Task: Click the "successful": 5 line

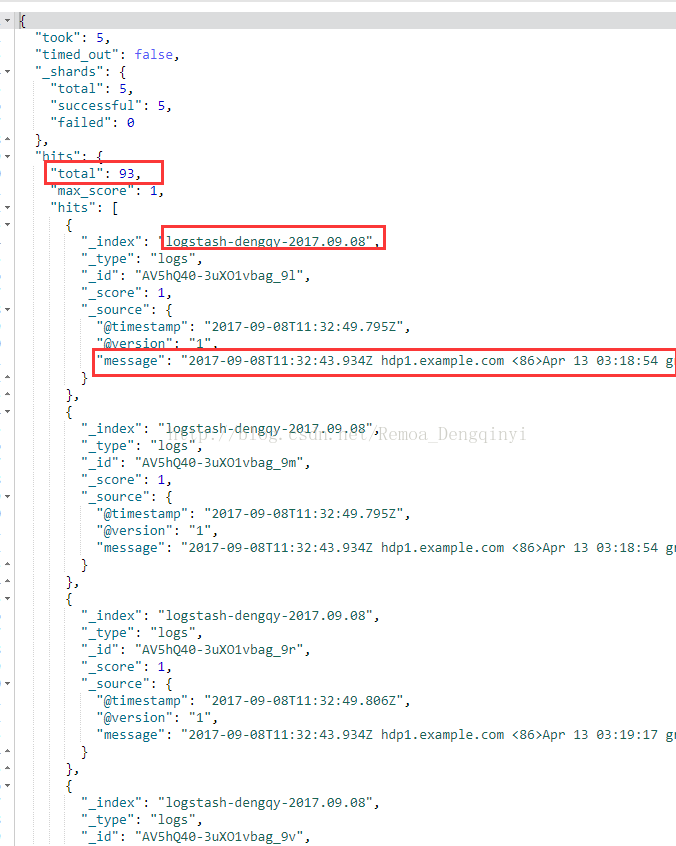Action: (x=111, y=106)
